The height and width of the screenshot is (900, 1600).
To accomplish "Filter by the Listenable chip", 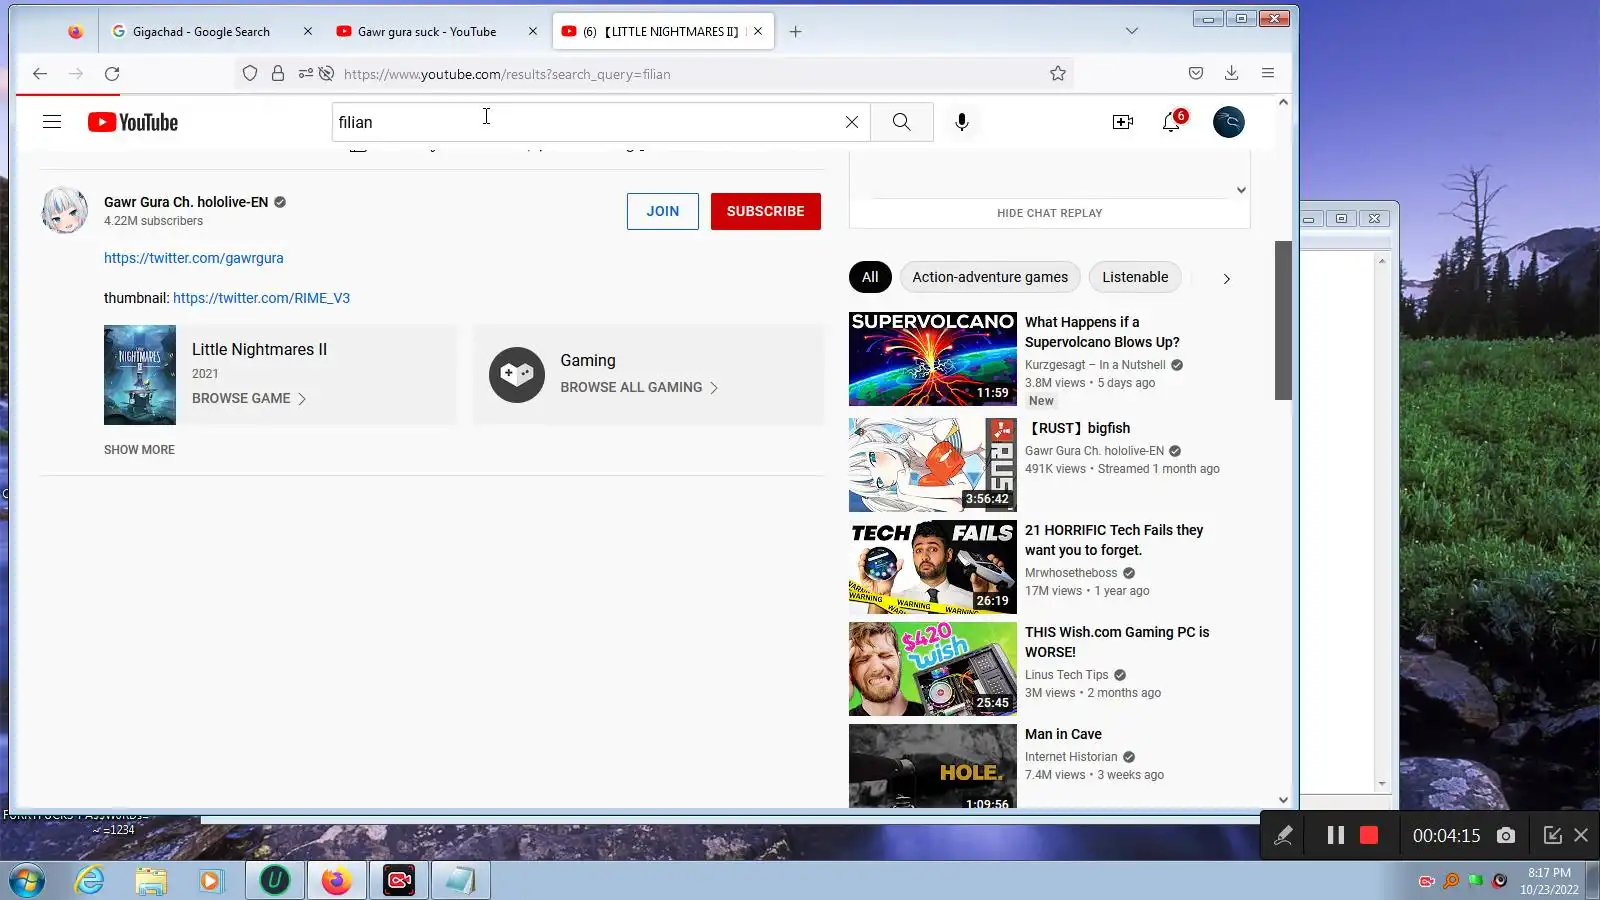I will click(x=1135, y=277).
